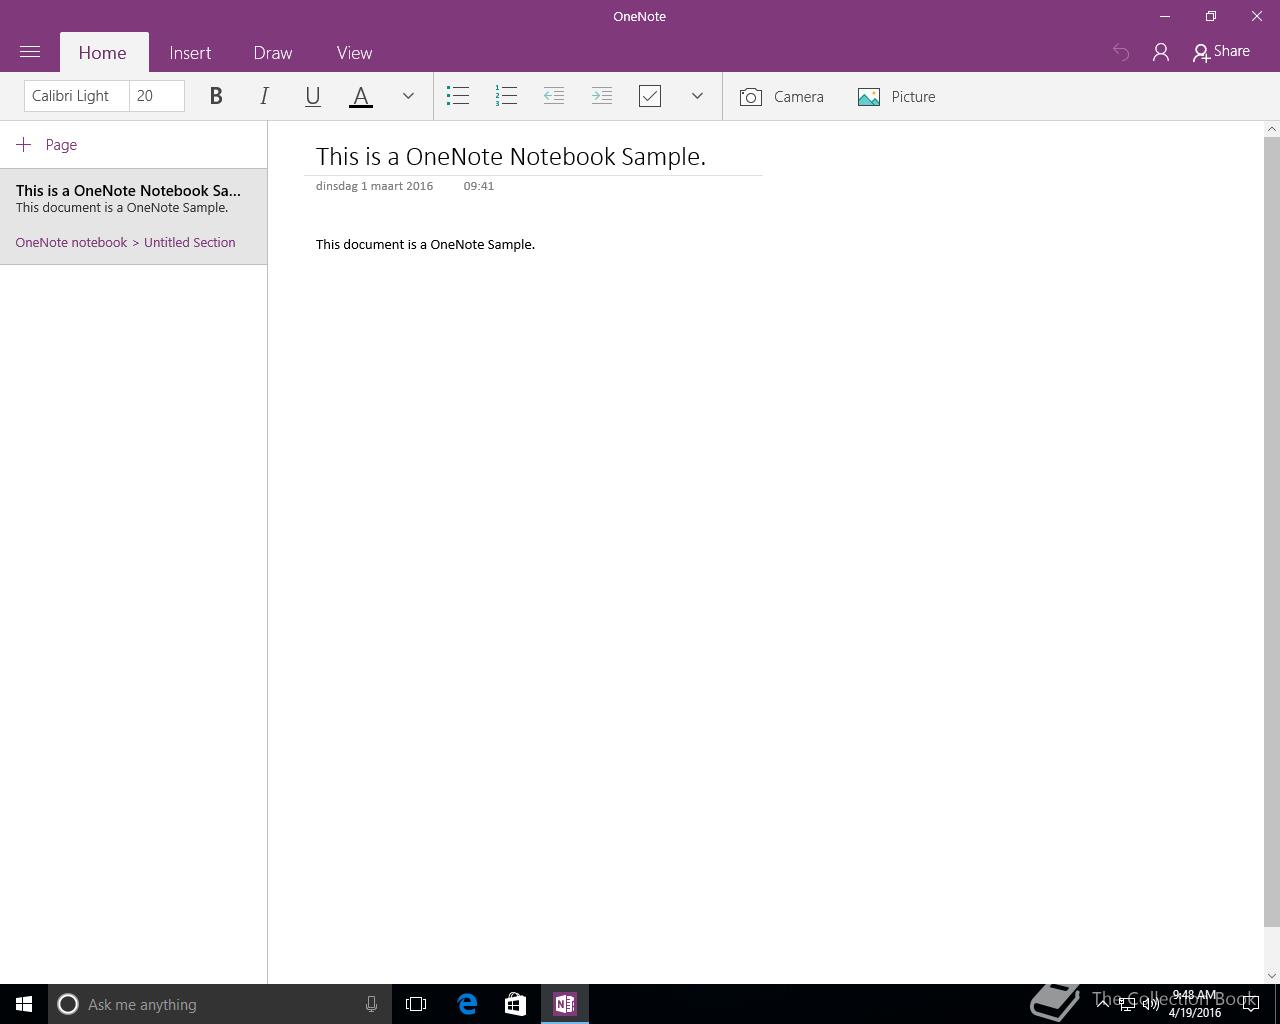Open the Untitled Section breadcrumb link
The width and height of the screenshot is (1280, 1024).
(x=190, y=243)
